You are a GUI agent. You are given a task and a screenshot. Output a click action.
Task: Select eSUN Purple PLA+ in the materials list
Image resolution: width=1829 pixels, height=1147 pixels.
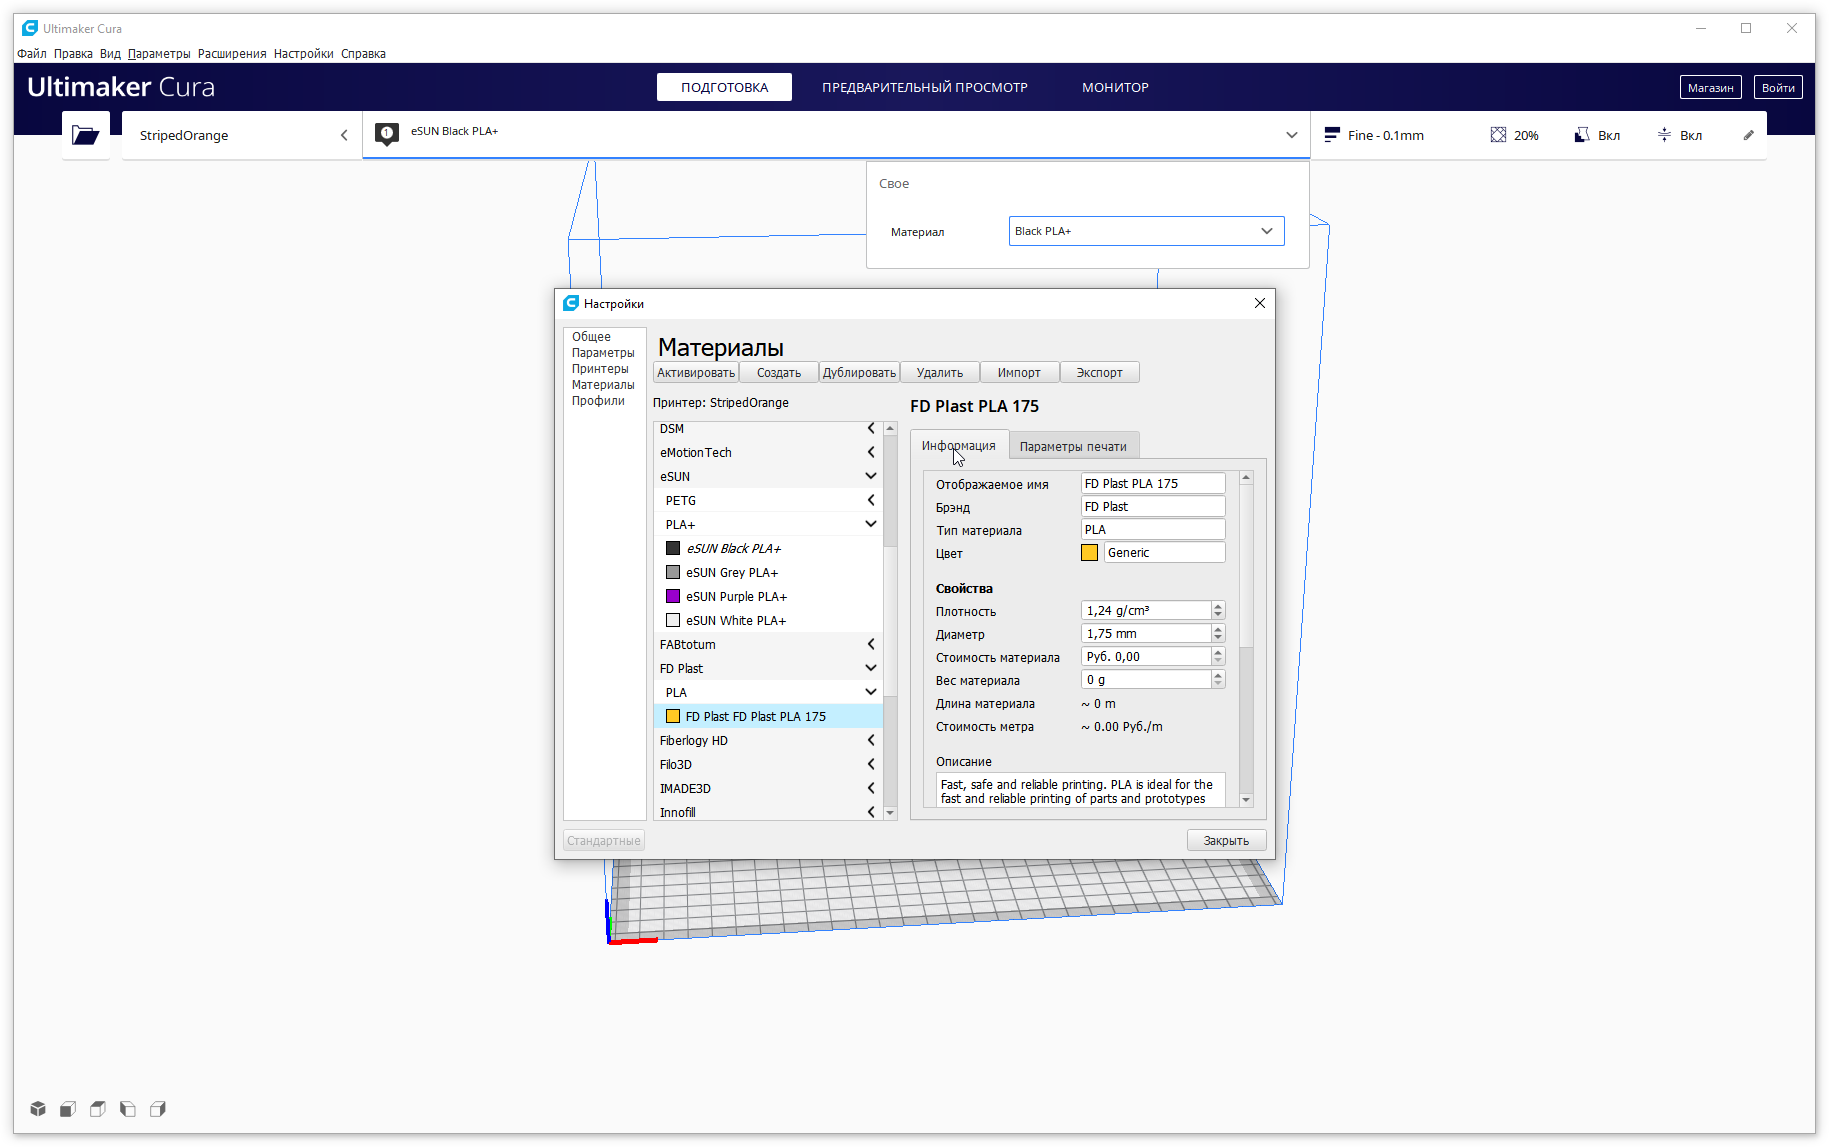(x=736, y=596)
